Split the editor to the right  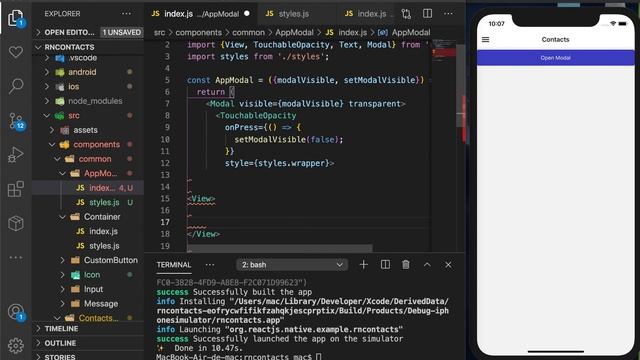427,13
